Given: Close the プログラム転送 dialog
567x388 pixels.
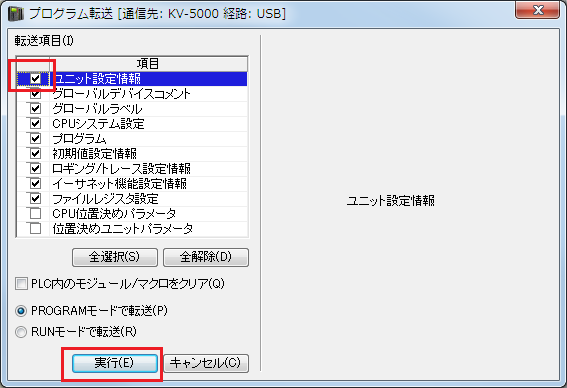Looking at the screenshot, I should (538, 10).
